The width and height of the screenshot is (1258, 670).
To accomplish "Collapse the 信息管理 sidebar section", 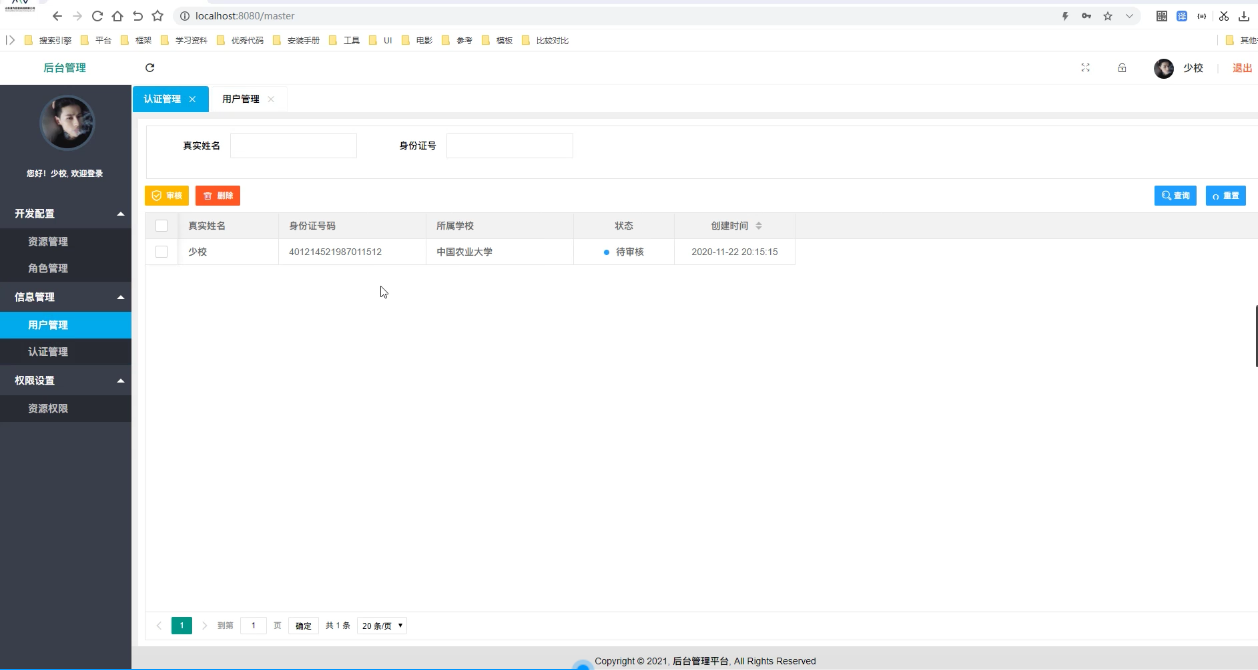I will (65, 296).
